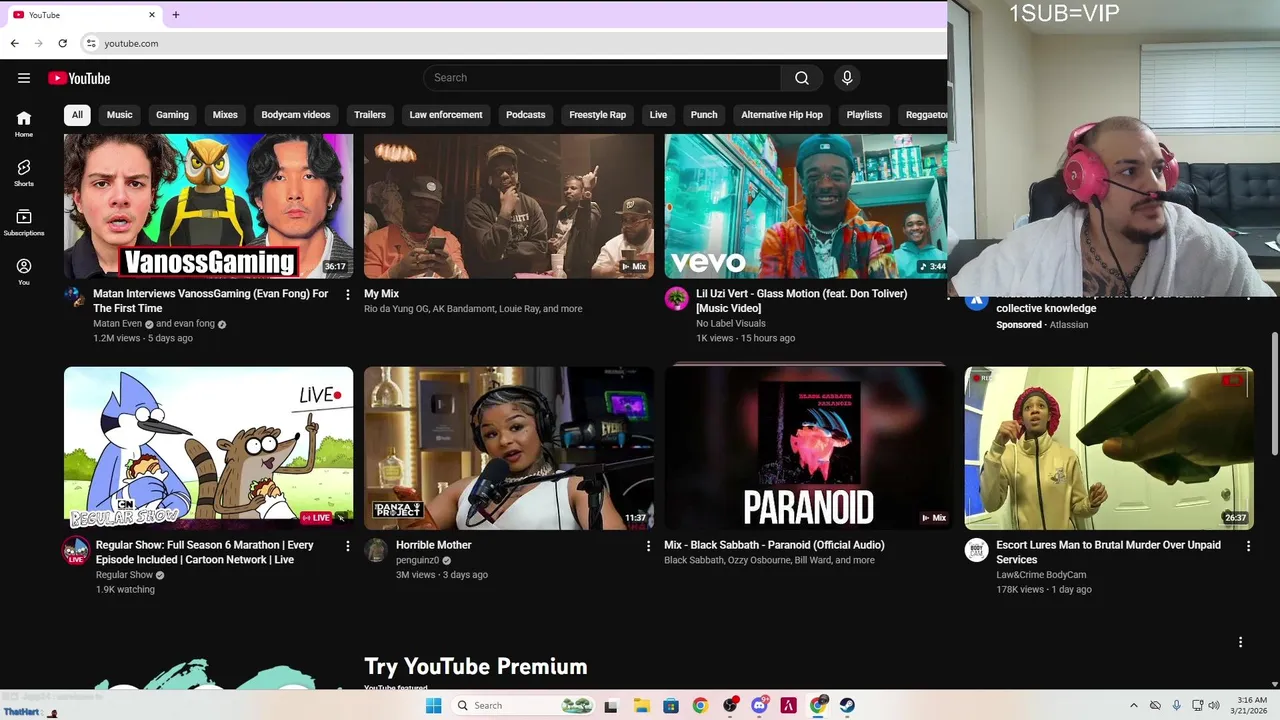This screenshot has height=720, width=1280.
Task: Open the You section in the sidebar
Action: tap(24, 272)
